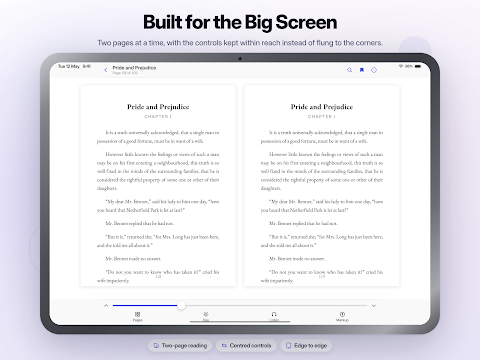Click the upward chevron left of the progress slider

pyautogui.click(x=106, y=305)
